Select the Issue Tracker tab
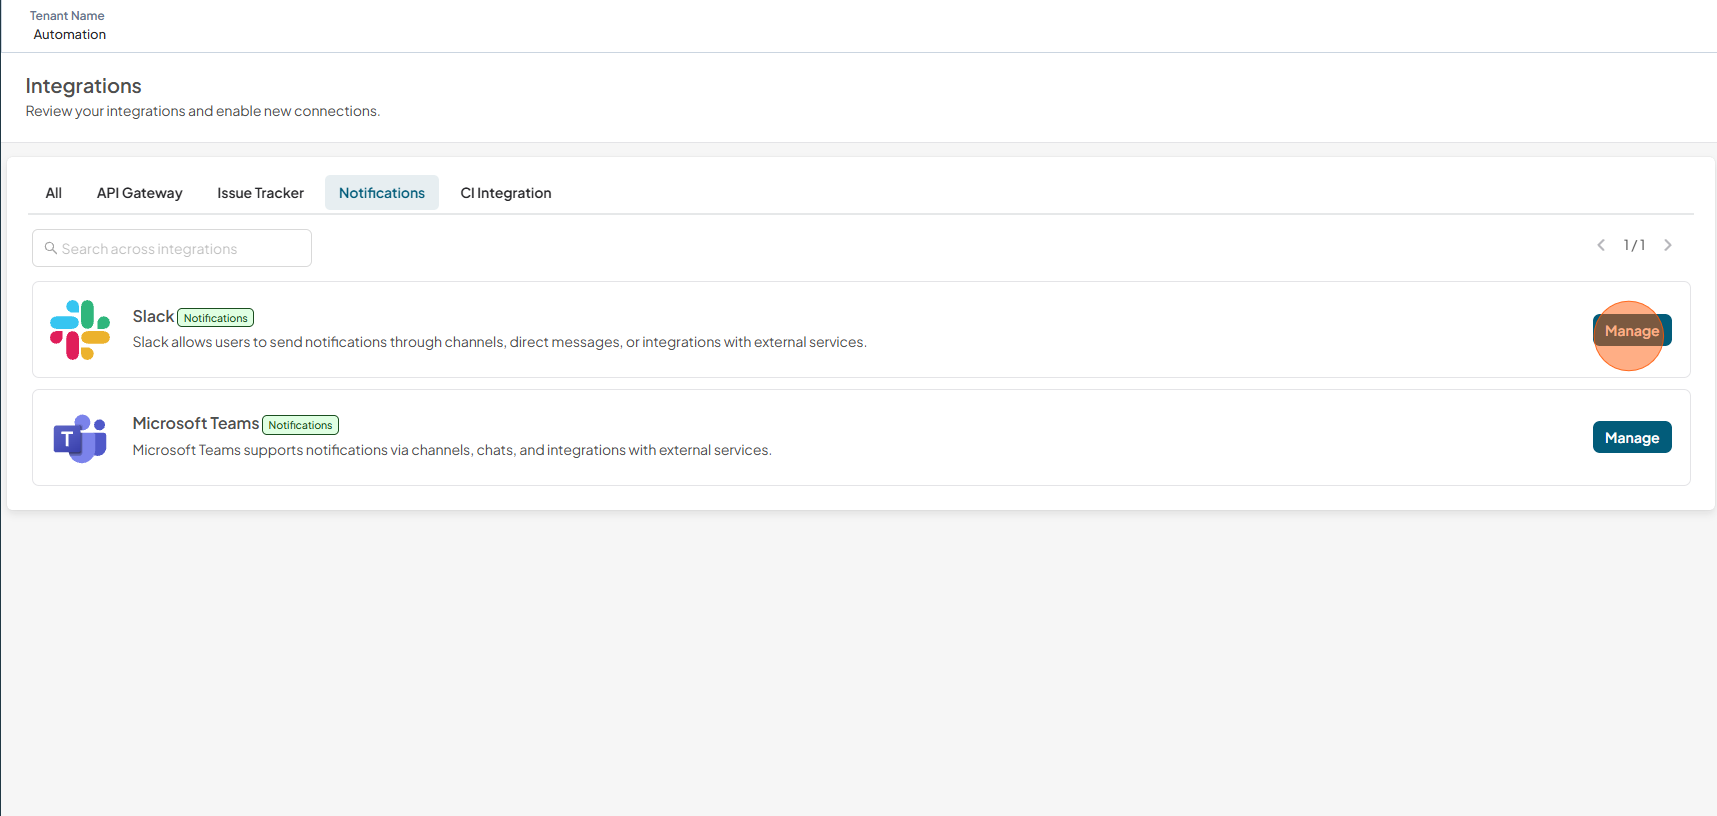The height and width of the screenshot is (816, 1717). (x=261, y=193)
